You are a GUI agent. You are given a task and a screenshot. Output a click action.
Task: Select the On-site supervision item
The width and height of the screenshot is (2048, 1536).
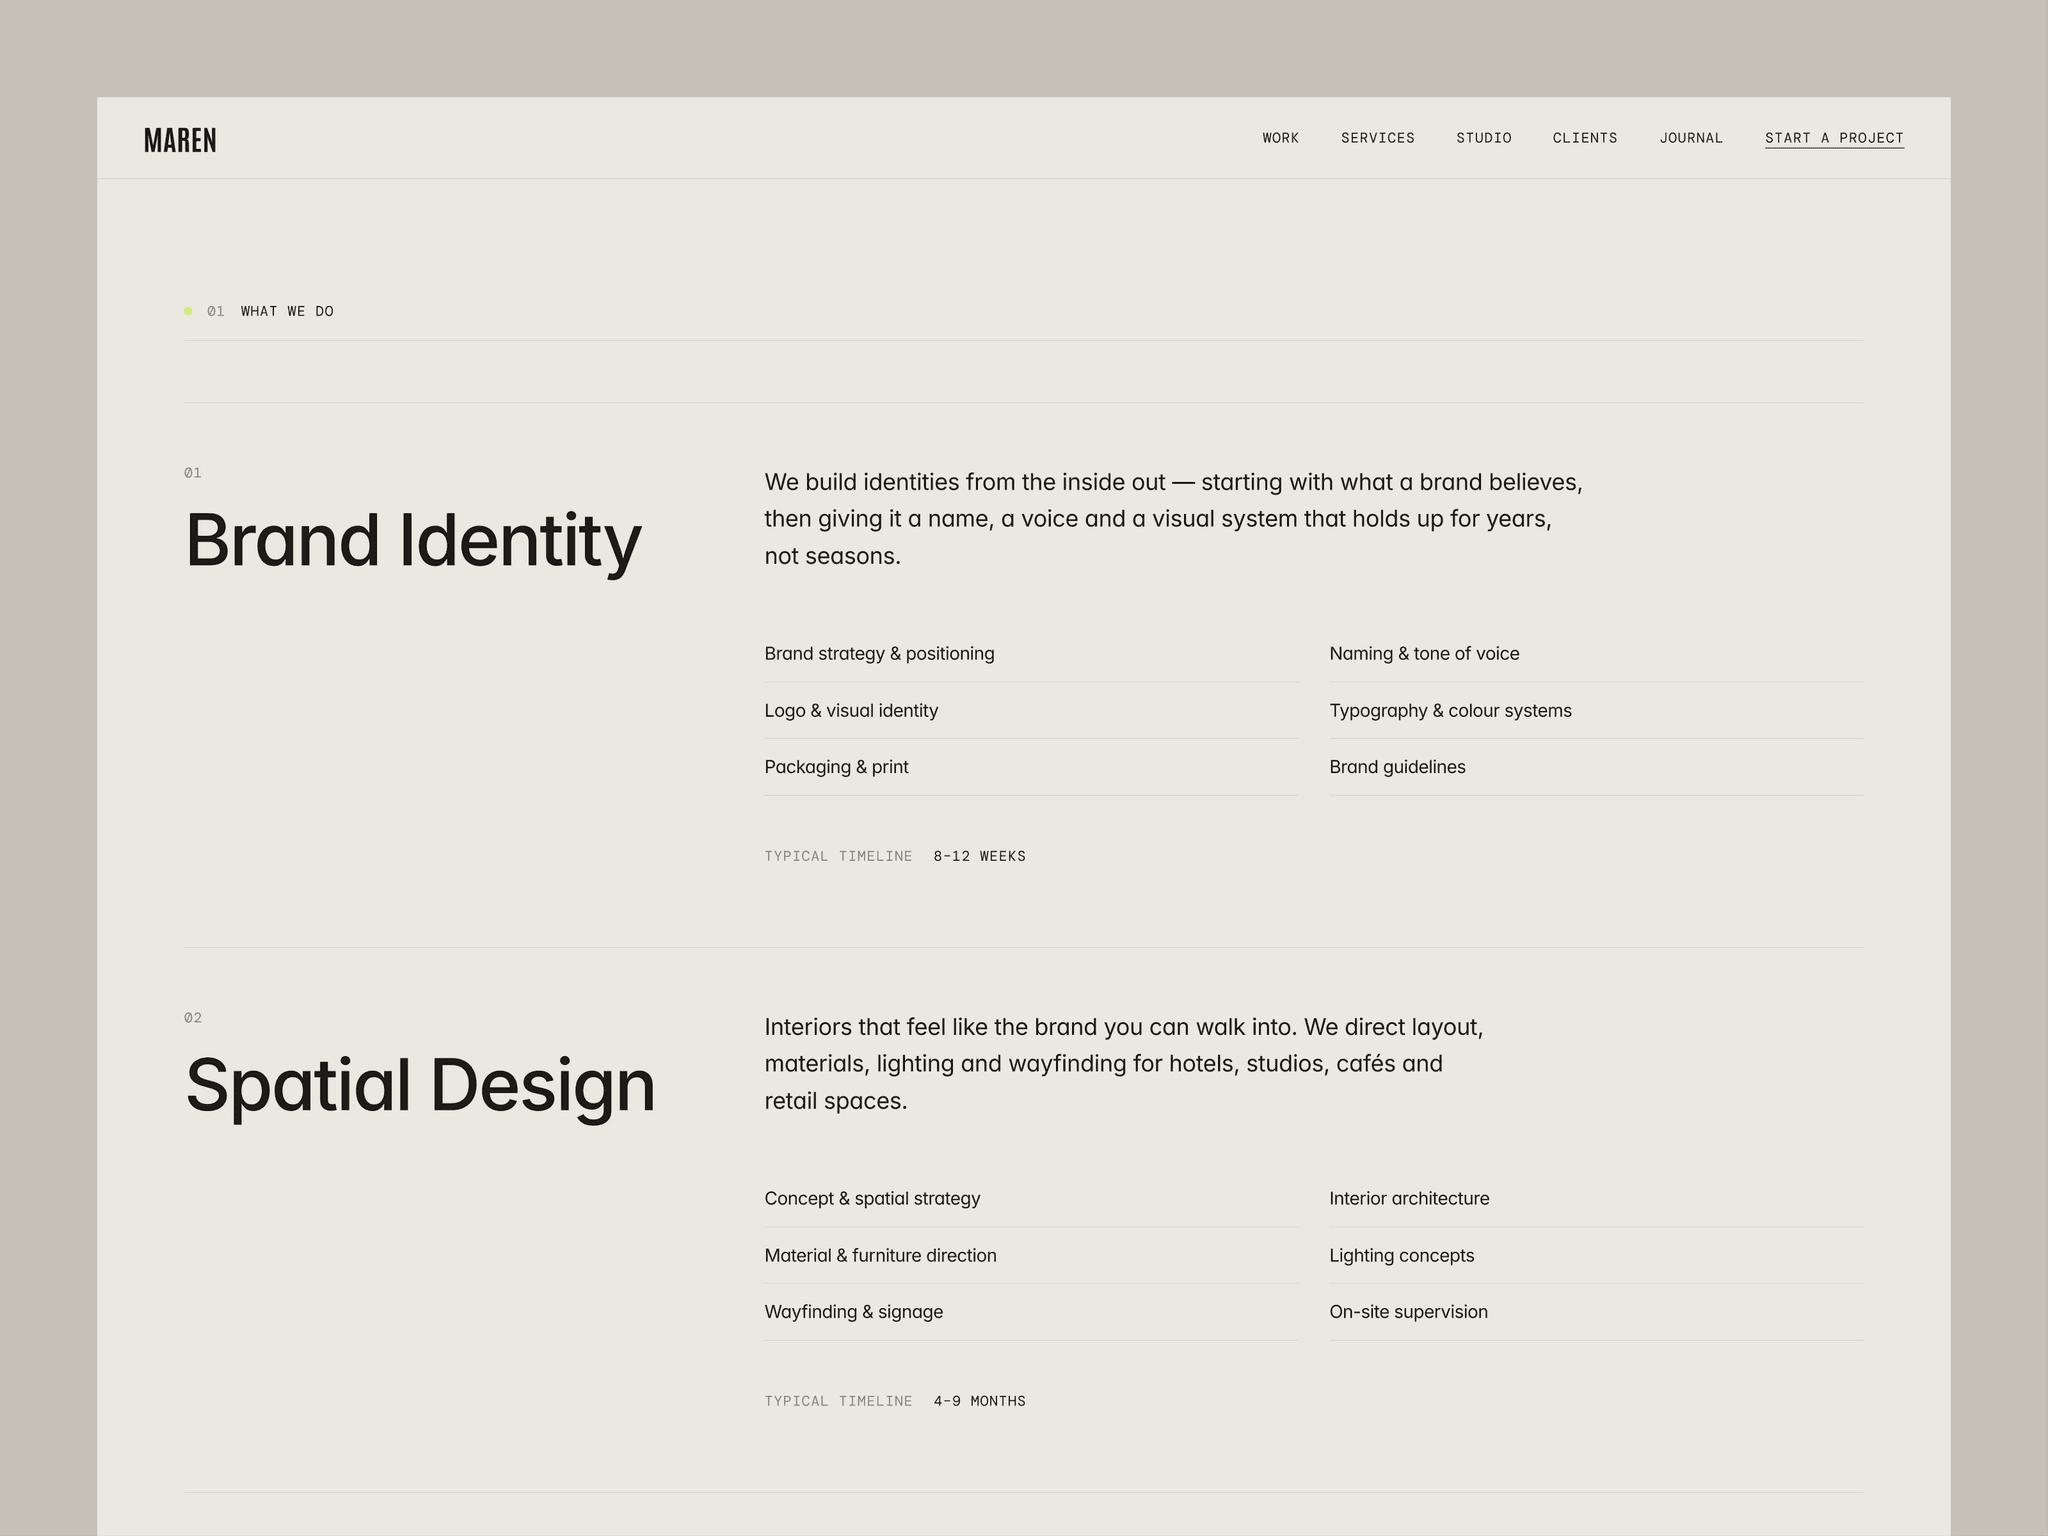click(1596, 1312)
